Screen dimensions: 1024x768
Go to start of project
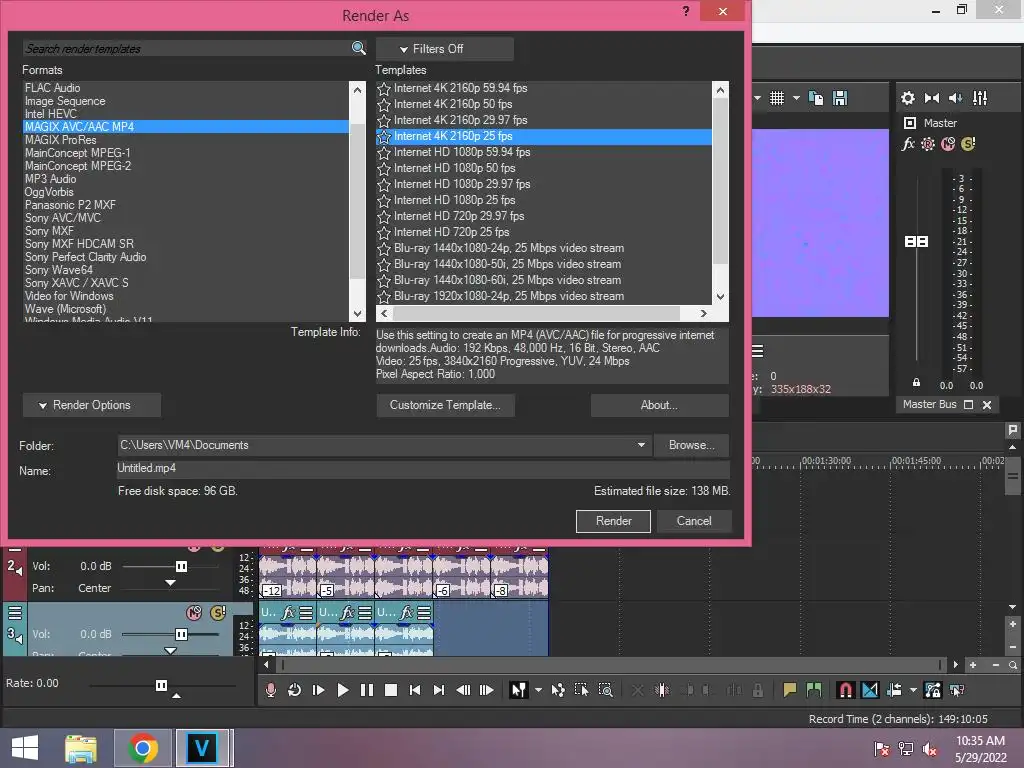[x=415, y=690]
